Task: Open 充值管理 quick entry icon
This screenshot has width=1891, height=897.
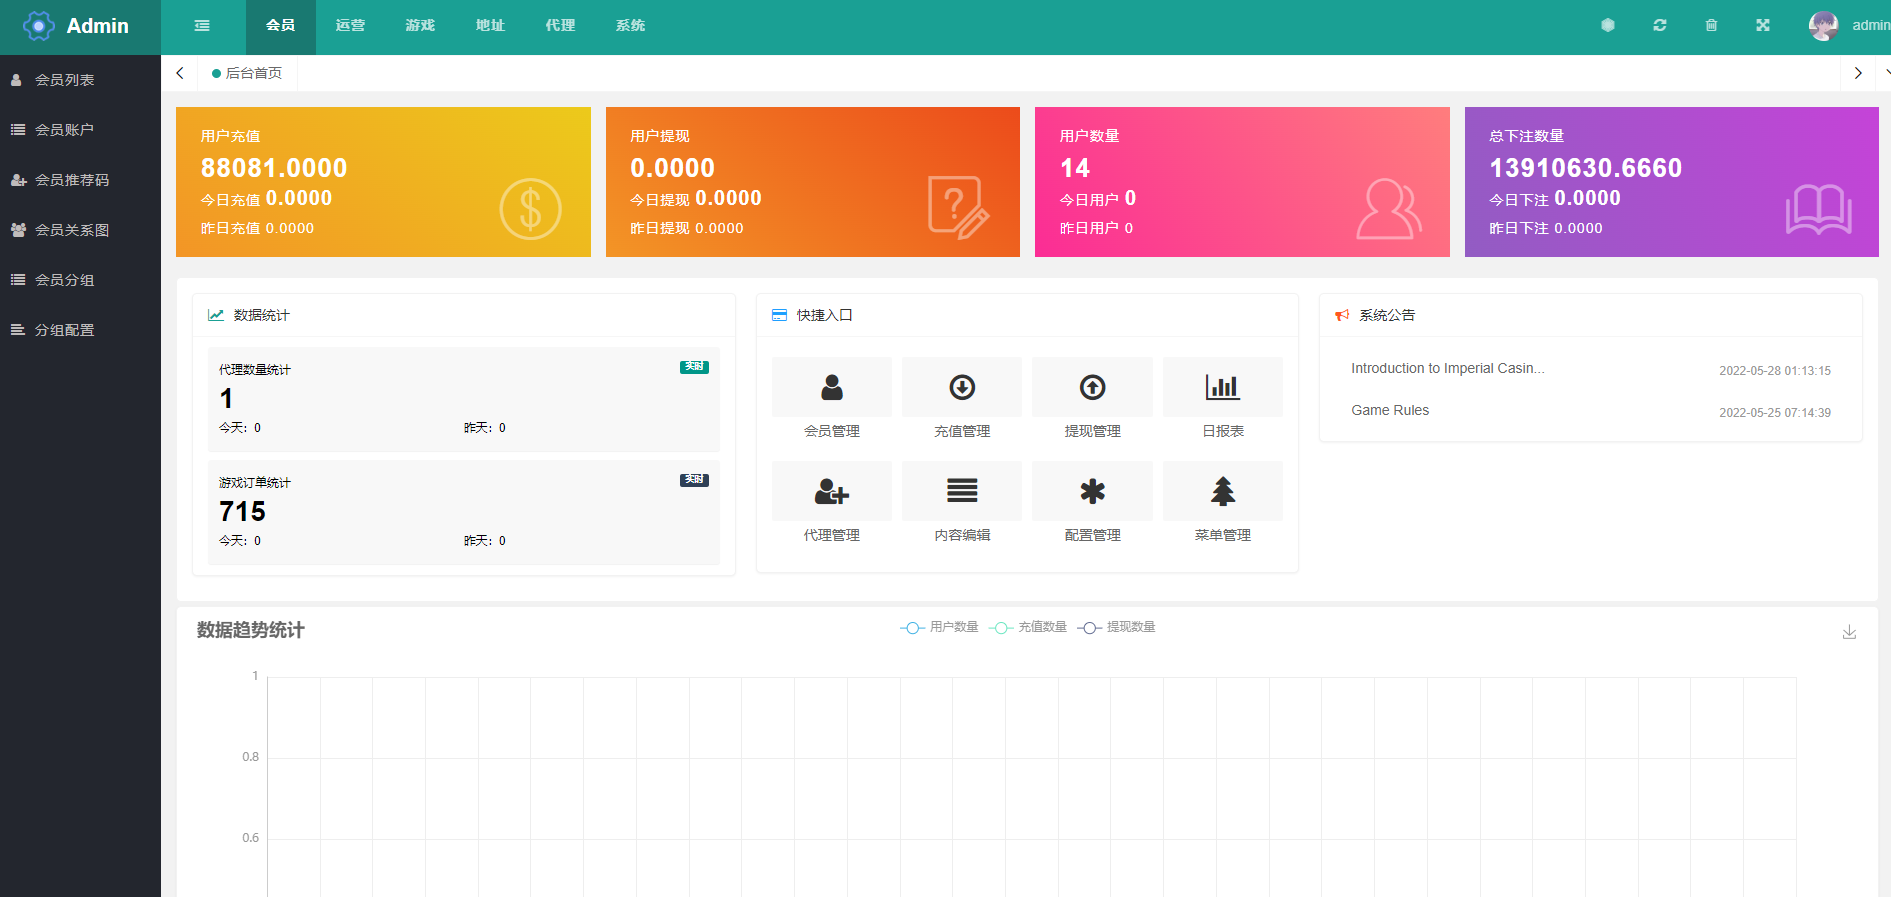Action: (x=962, y=387)
